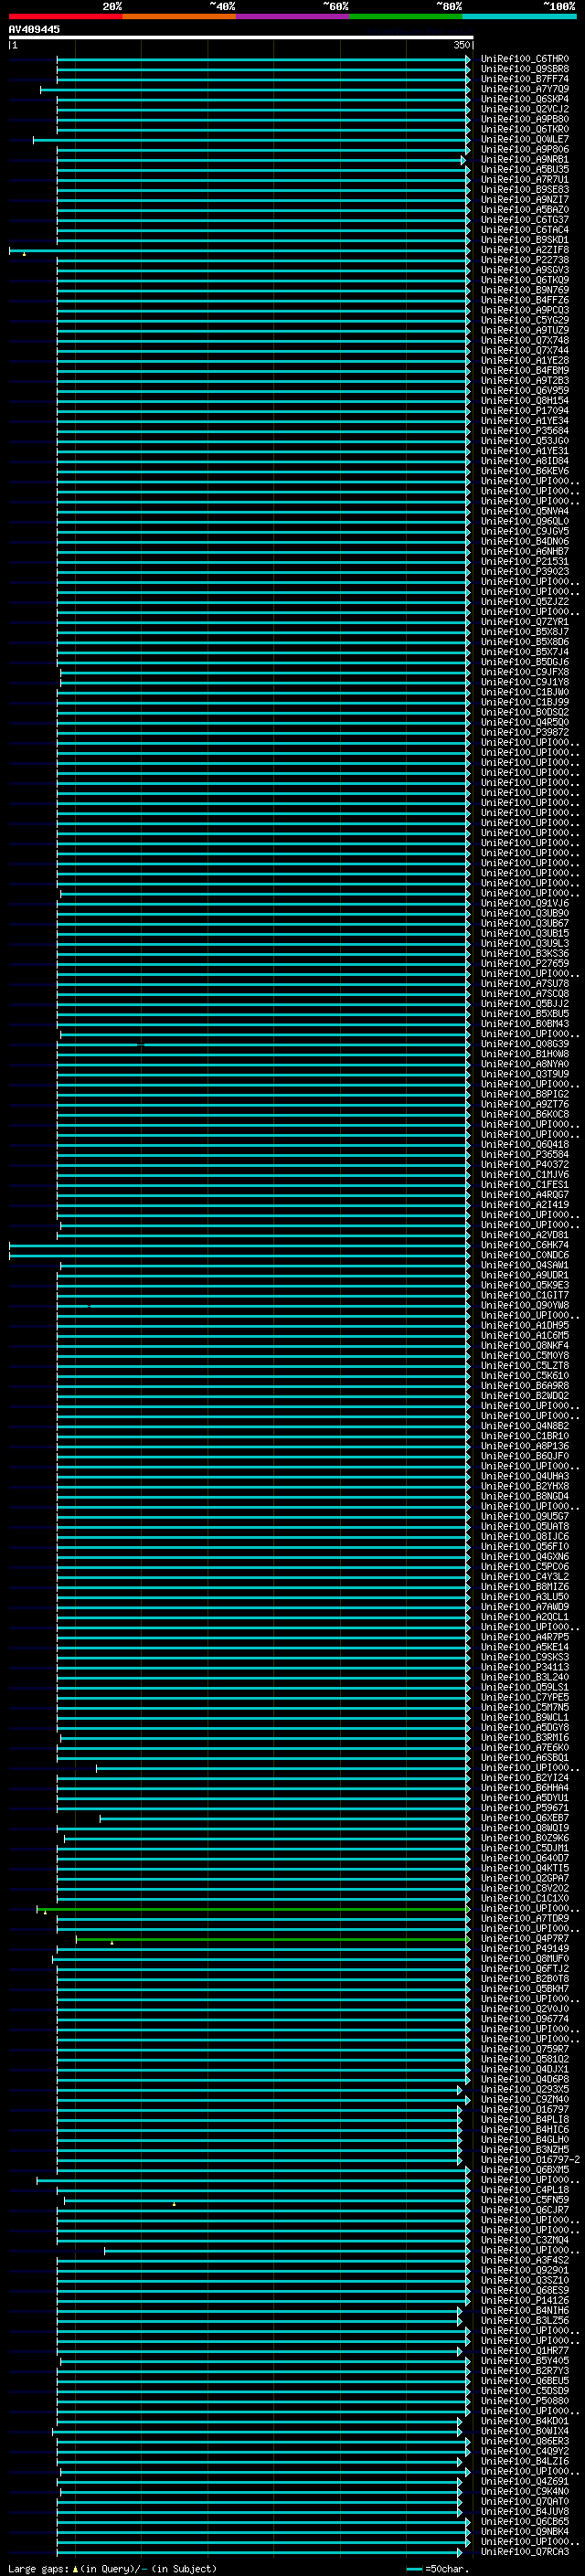The image size is (585, 2576).
Task: Select the UniRef100_O16797-2 label
Action: click(x=530, y=2159)
